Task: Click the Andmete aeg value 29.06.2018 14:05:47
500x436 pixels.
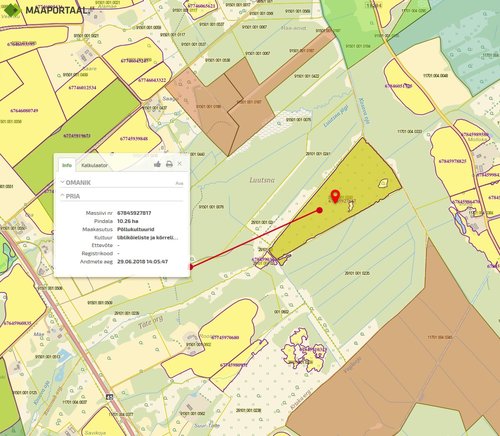Action: coord(143,262)
